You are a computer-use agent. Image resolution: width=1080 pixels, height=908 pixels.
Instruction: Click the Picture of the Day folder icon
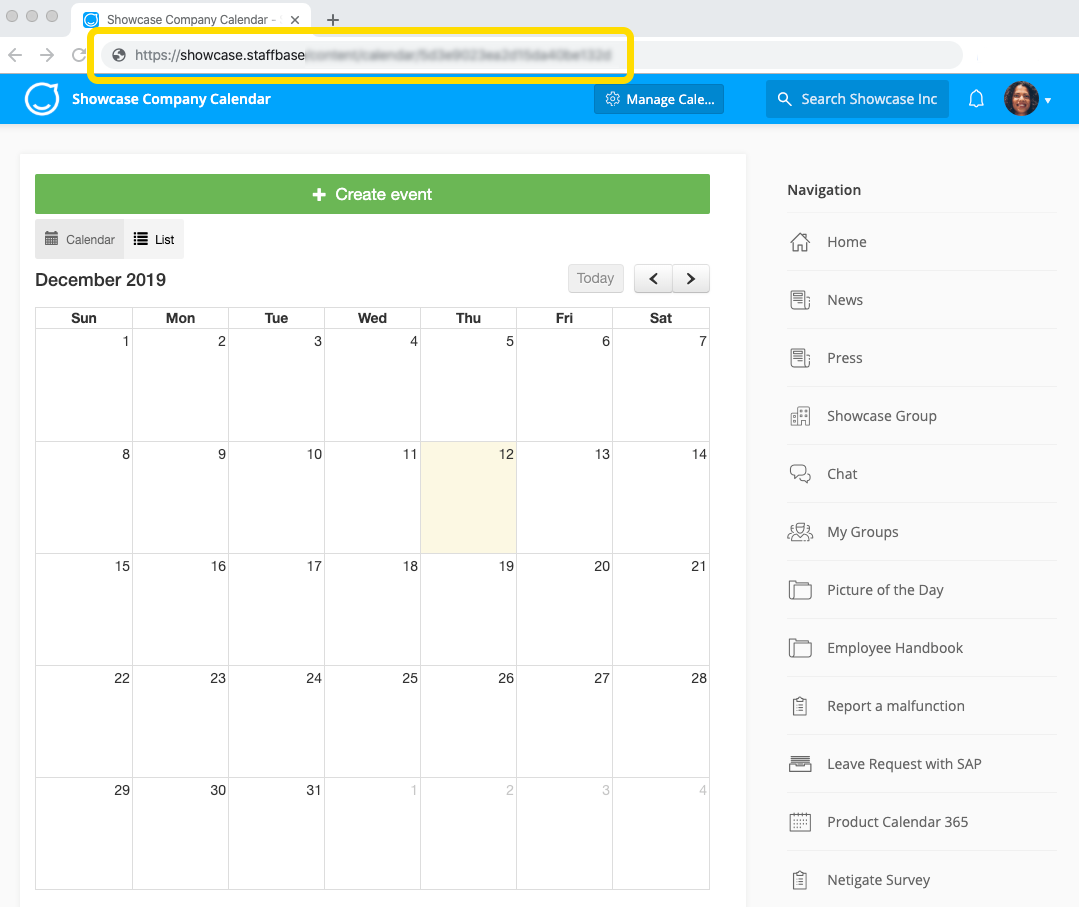click(800, 590)
